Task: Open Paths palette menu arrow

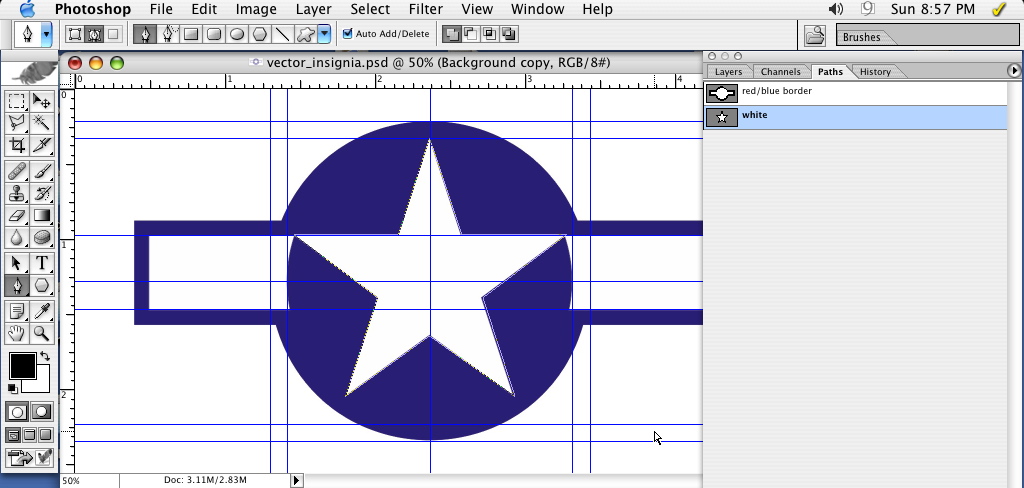Action: [x=1014, y=70]
